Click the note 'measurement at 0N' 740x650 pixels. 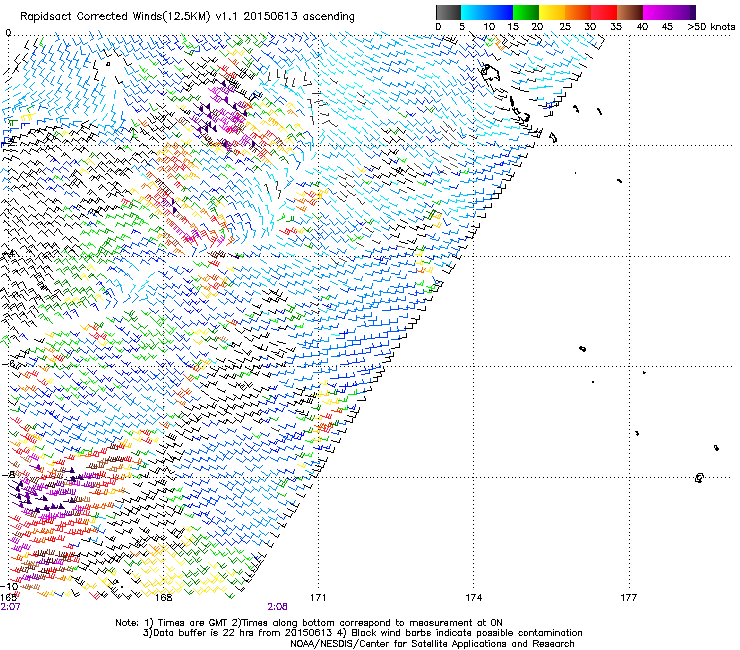[457, 623]
